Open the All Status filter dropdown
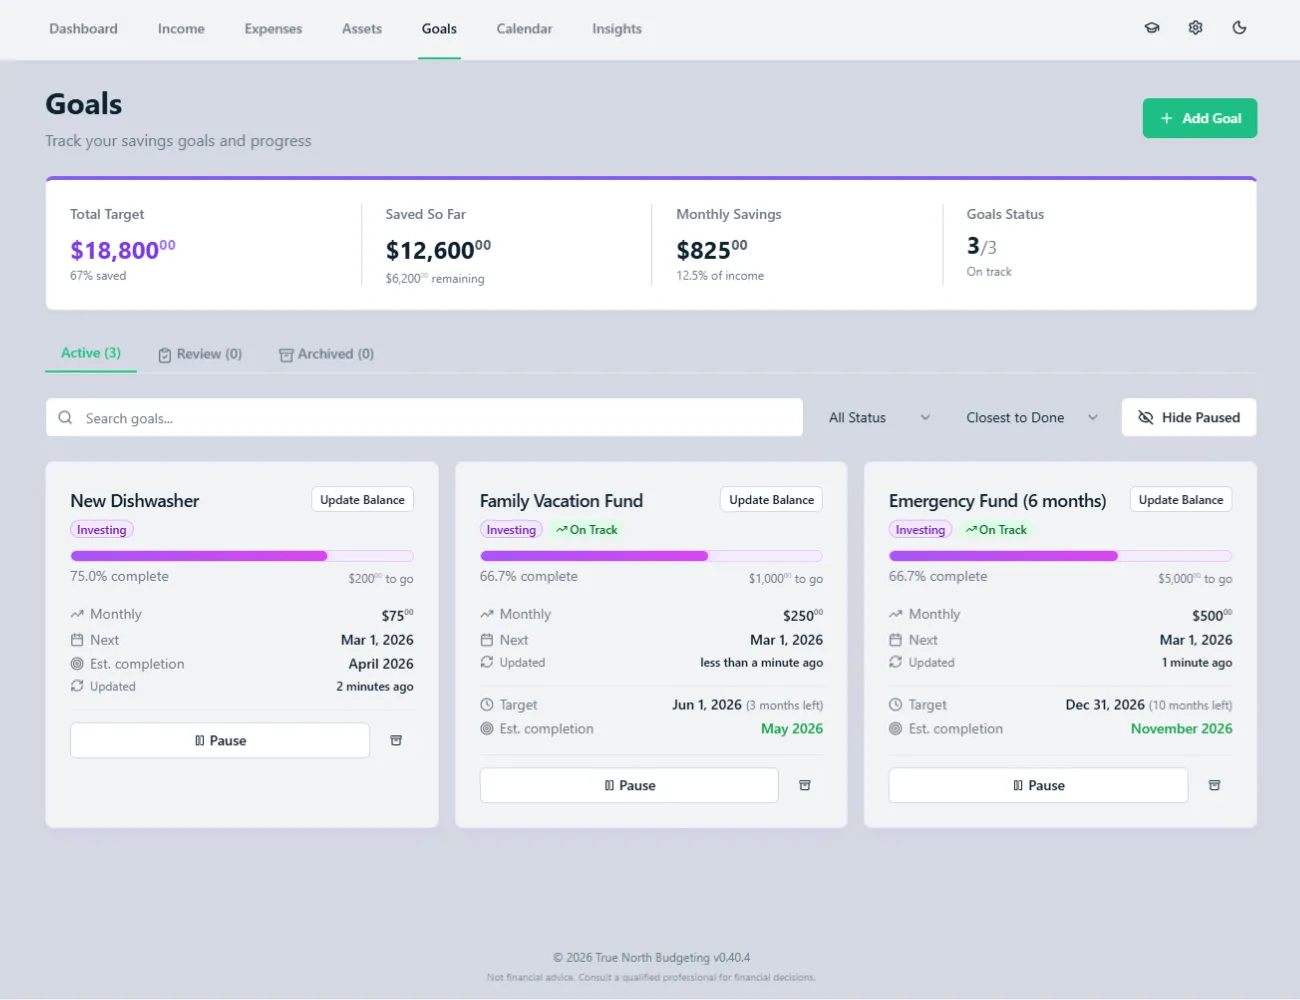The image size is (1300, 1000). click(877, 417)
